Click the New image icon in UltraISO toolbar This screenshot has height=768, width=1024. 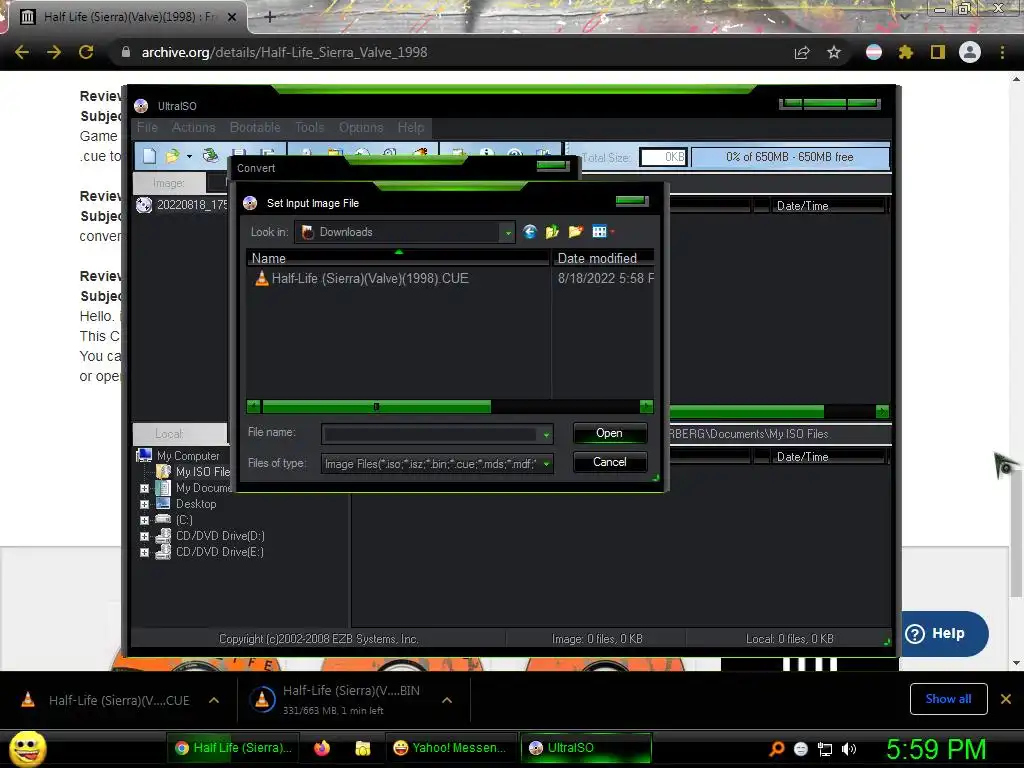[x=150, y=155]
